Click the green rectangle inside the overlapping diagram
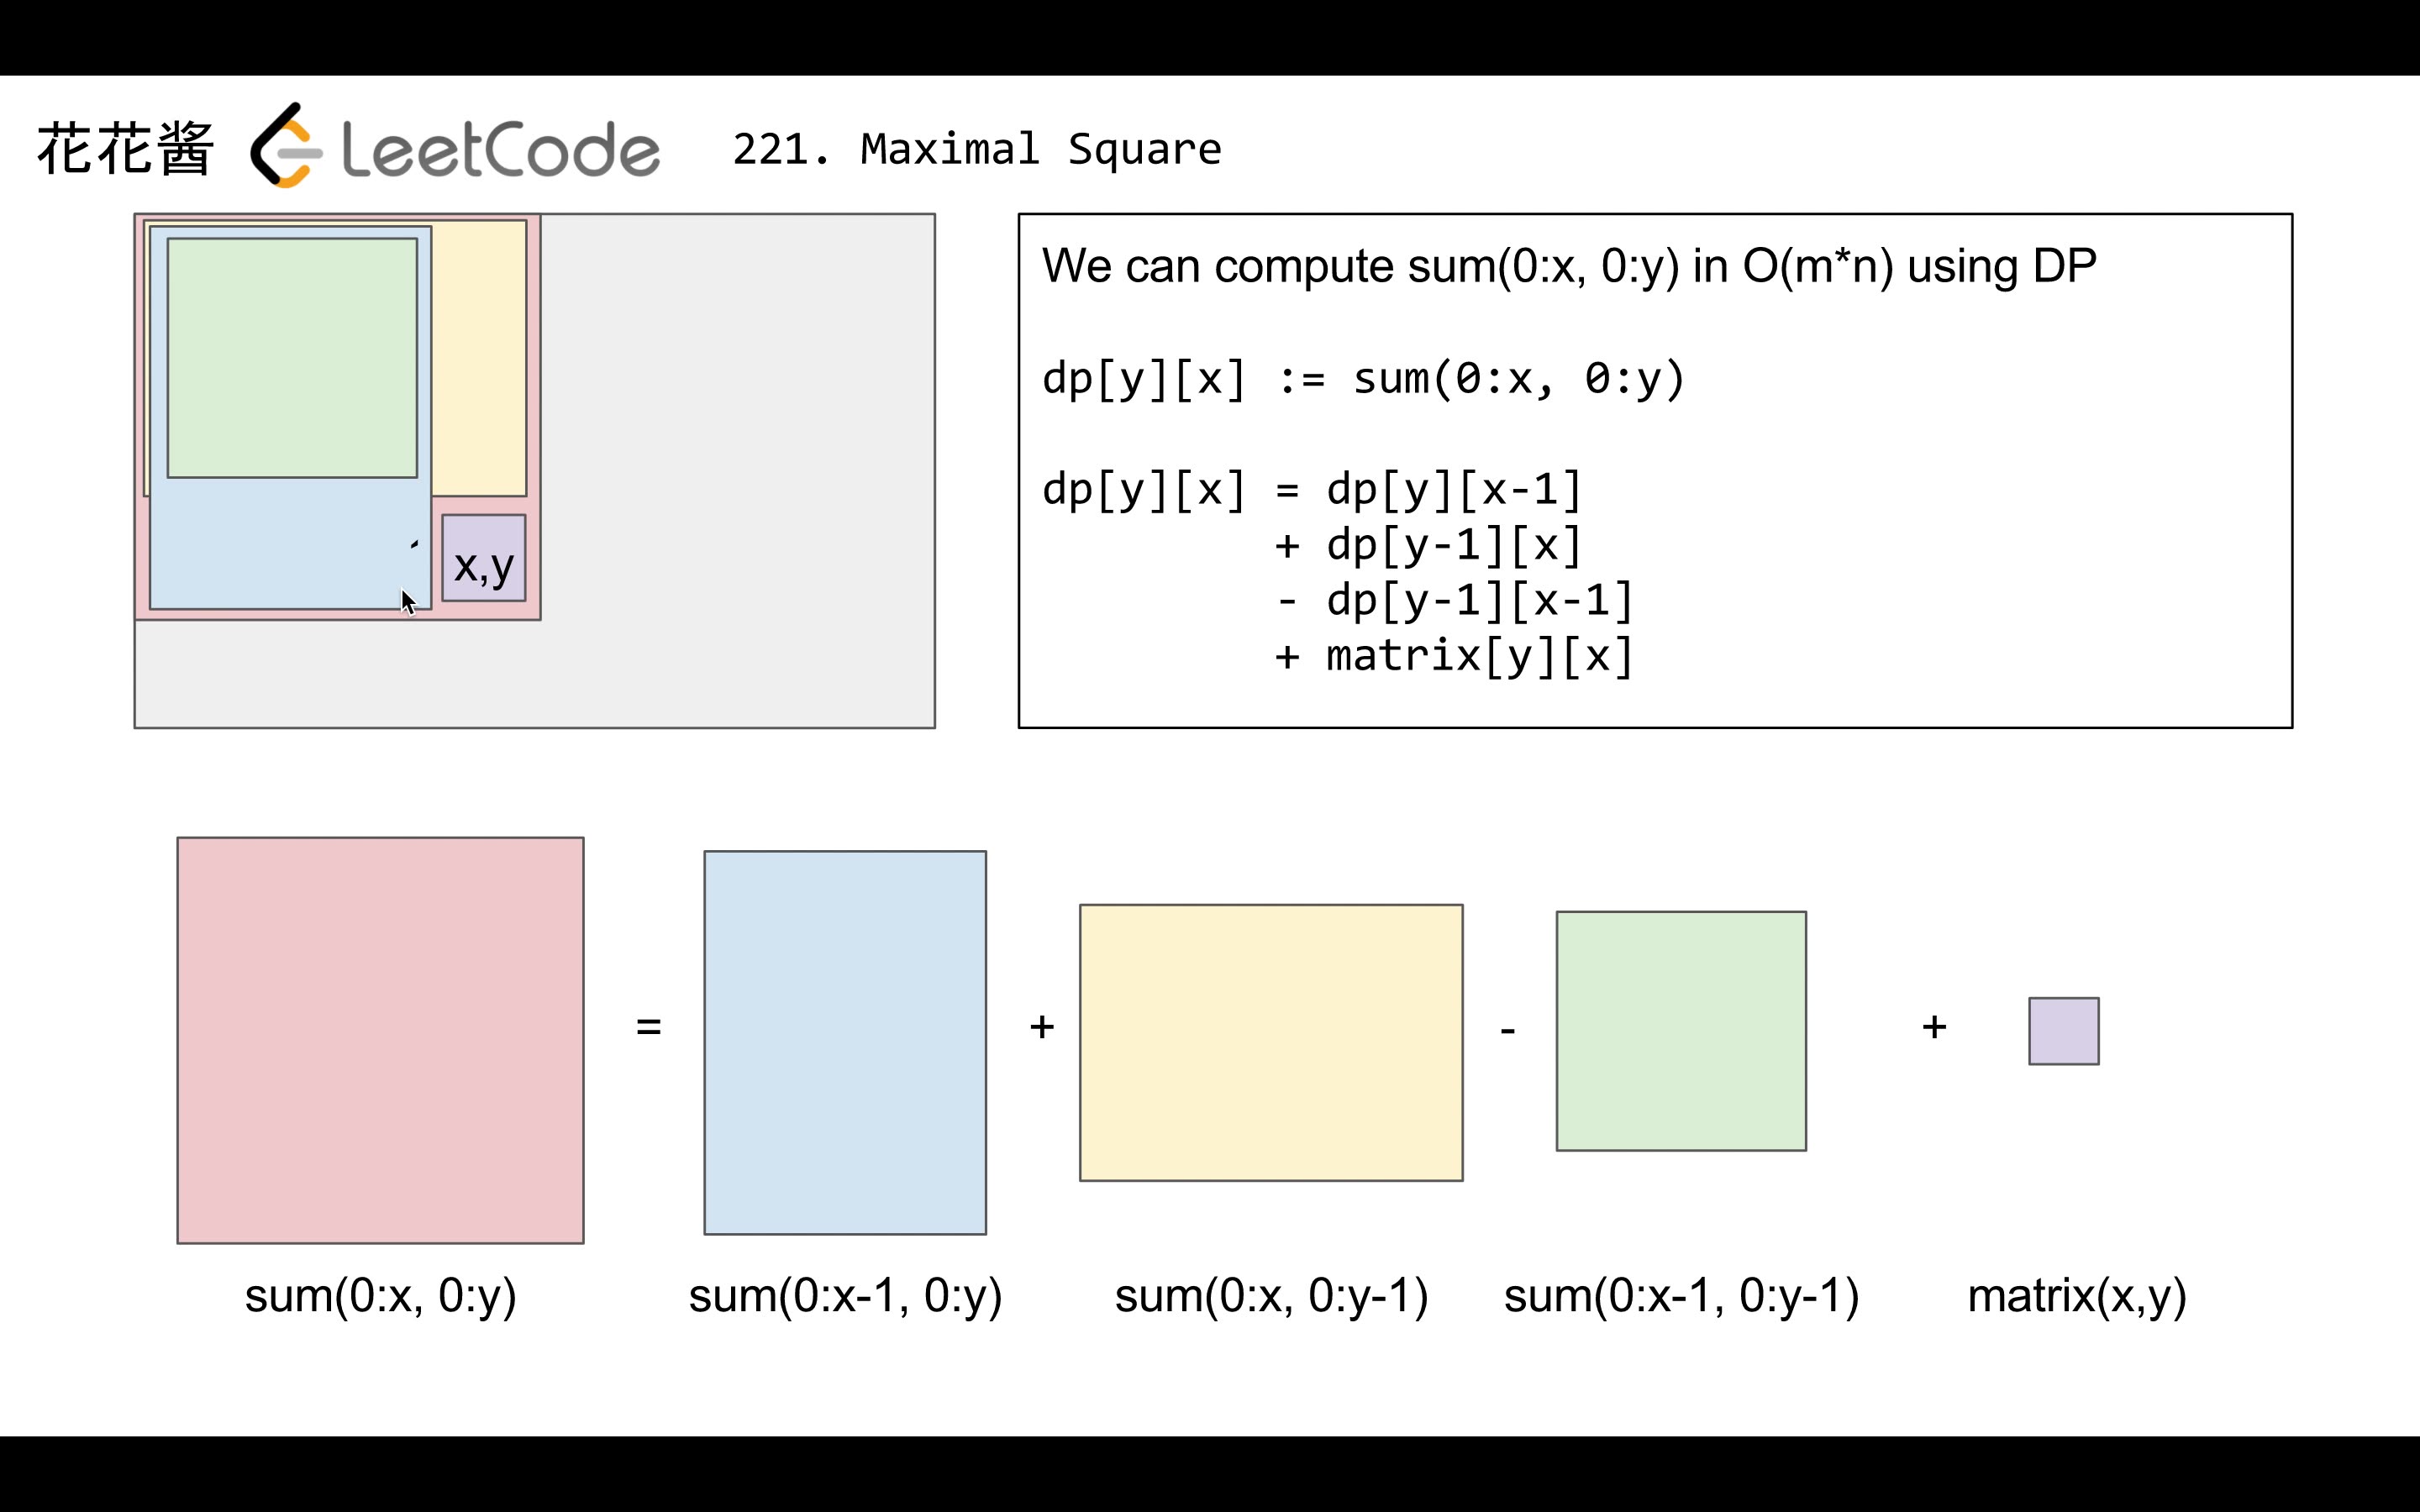2420x1512 pixels. (x=292, y=358)
